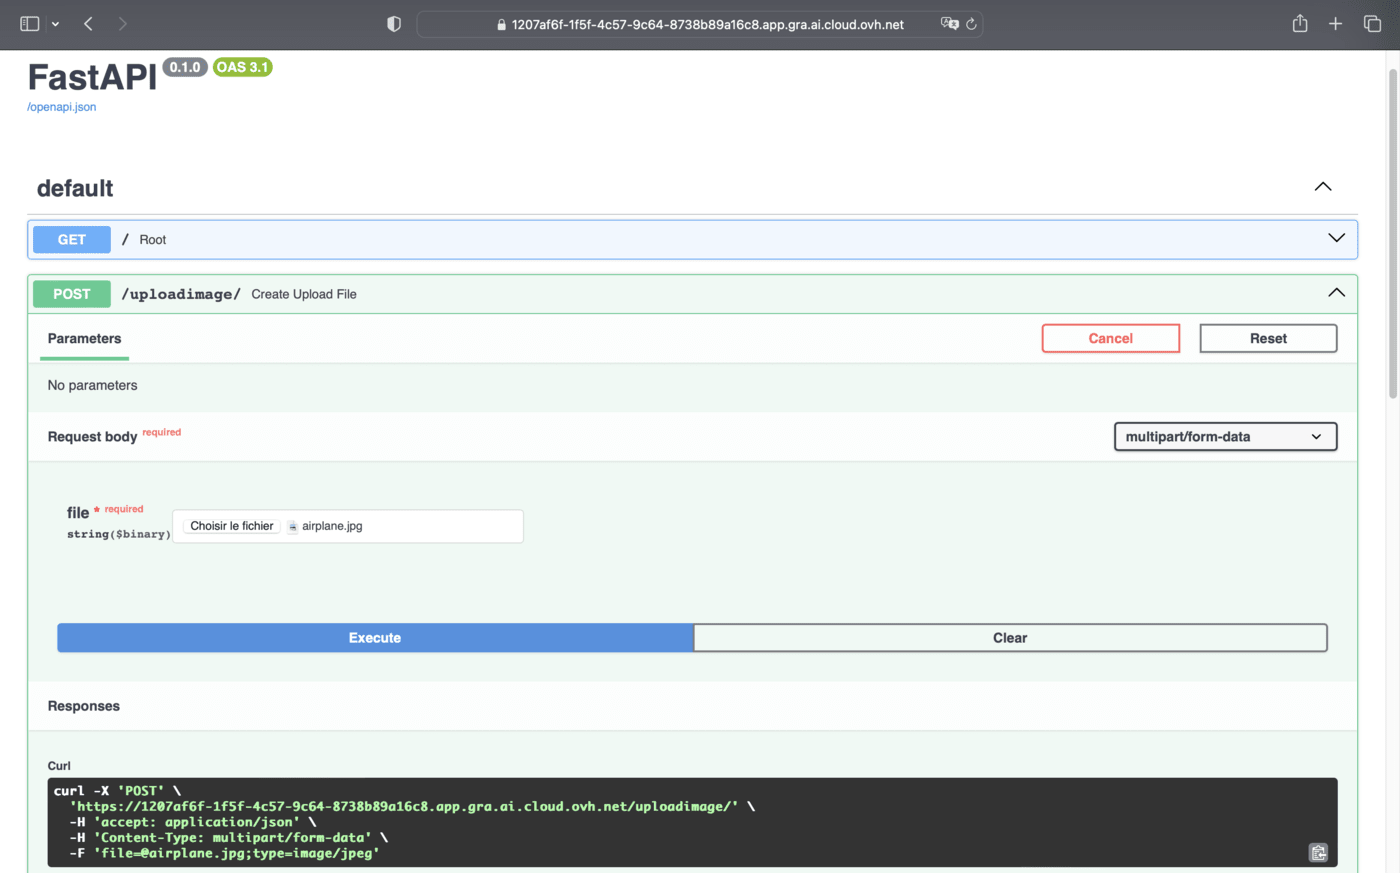The image size is (1400, 873).
Task: Click Choisir le fichier file chooser
Action: click(232, 526)
